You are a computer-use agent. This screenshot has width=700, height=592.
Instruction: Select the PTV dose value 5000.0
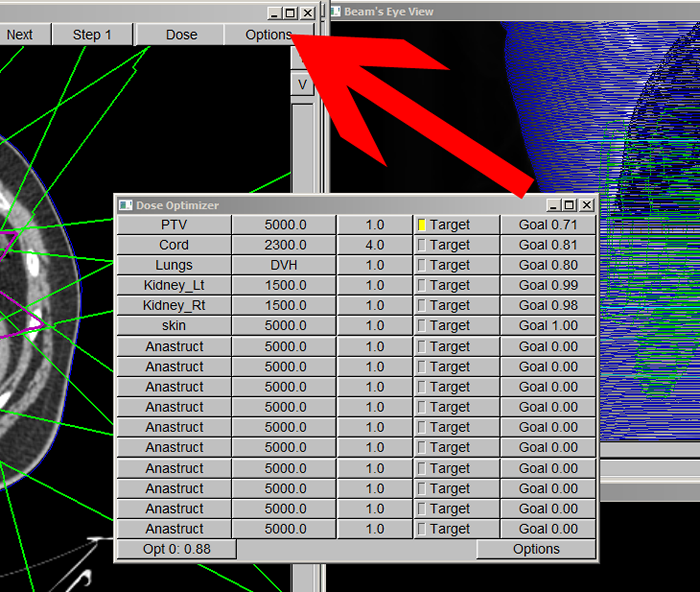tap(284, 225)
